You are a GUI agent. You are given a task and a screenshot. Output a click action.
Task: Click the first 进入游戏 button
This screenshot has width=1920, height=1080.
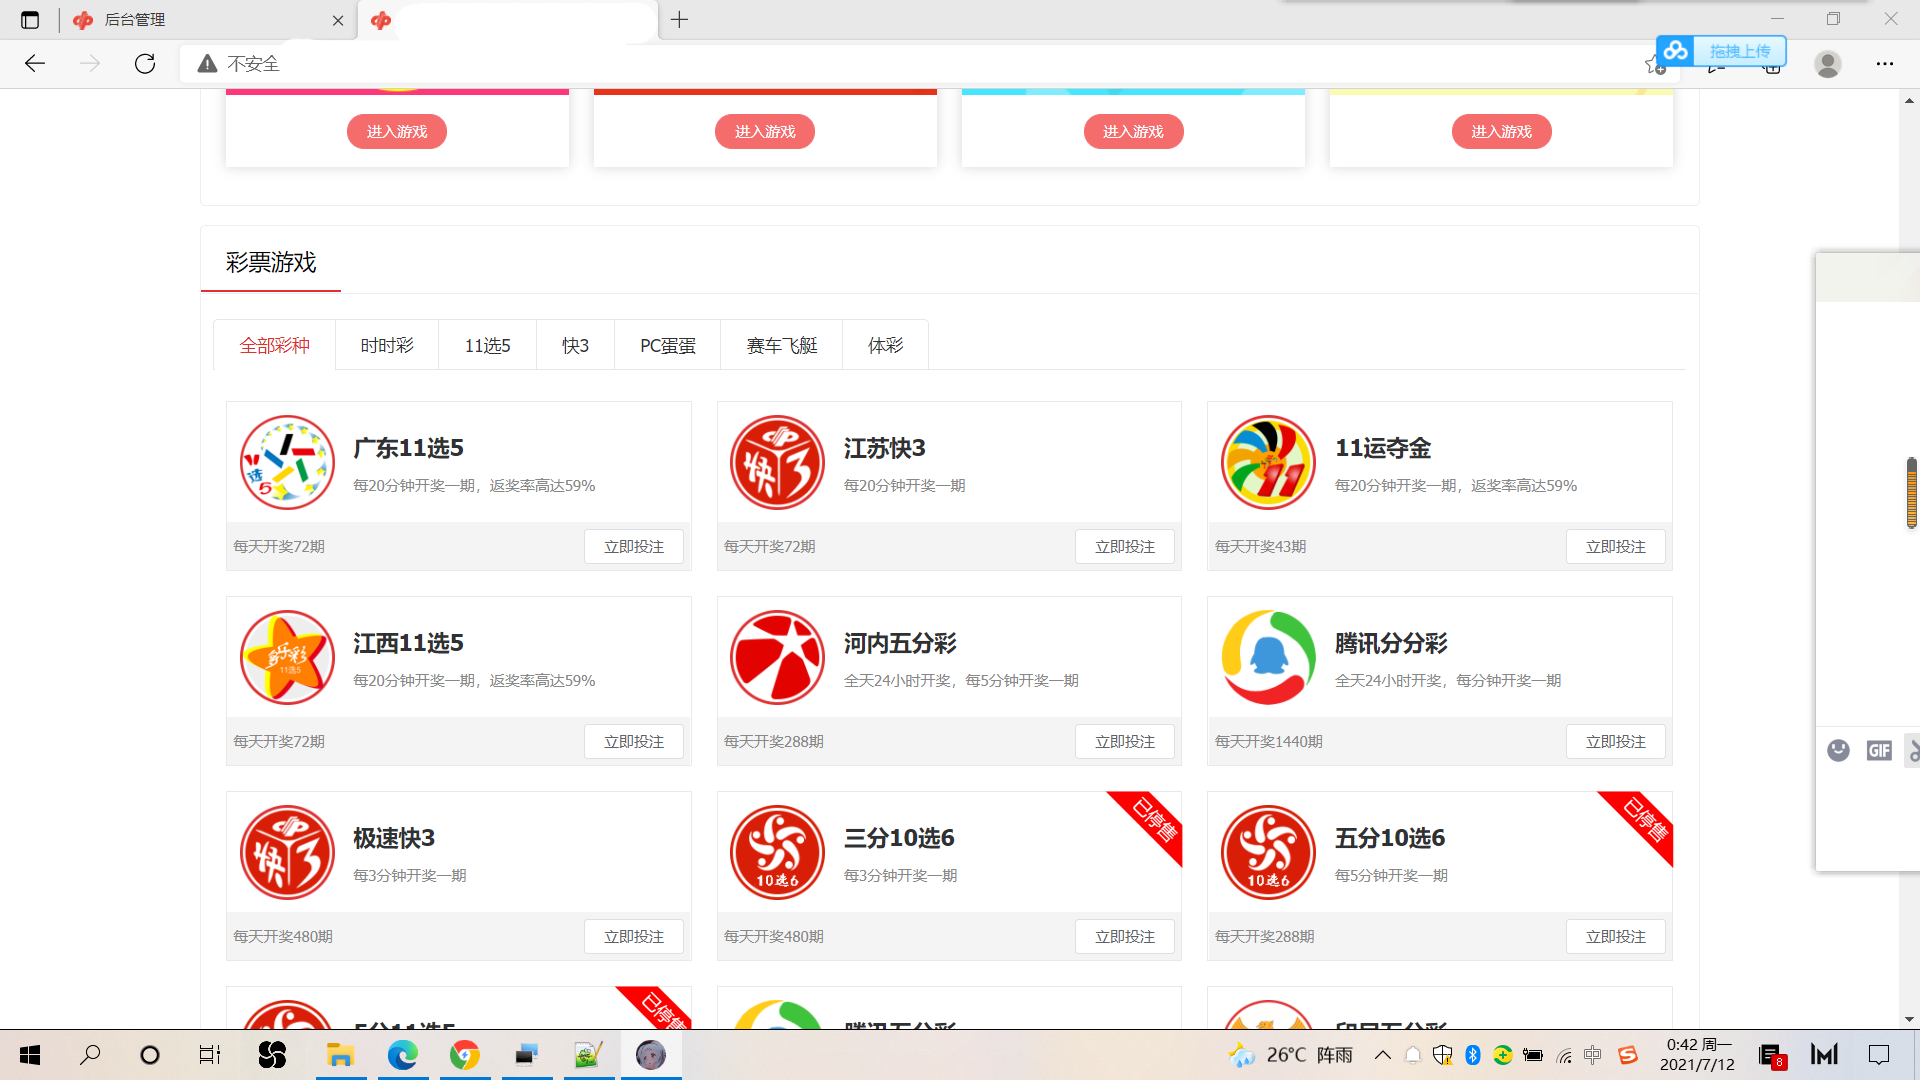tap(397, 132)
